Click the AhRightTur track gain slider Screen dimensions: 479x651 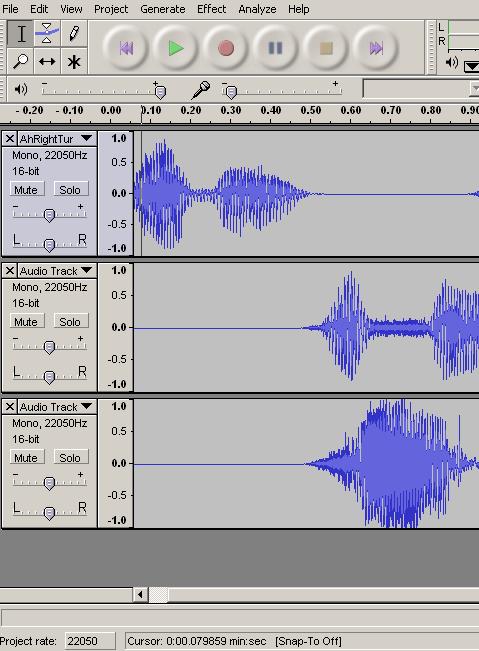point(49,214)
